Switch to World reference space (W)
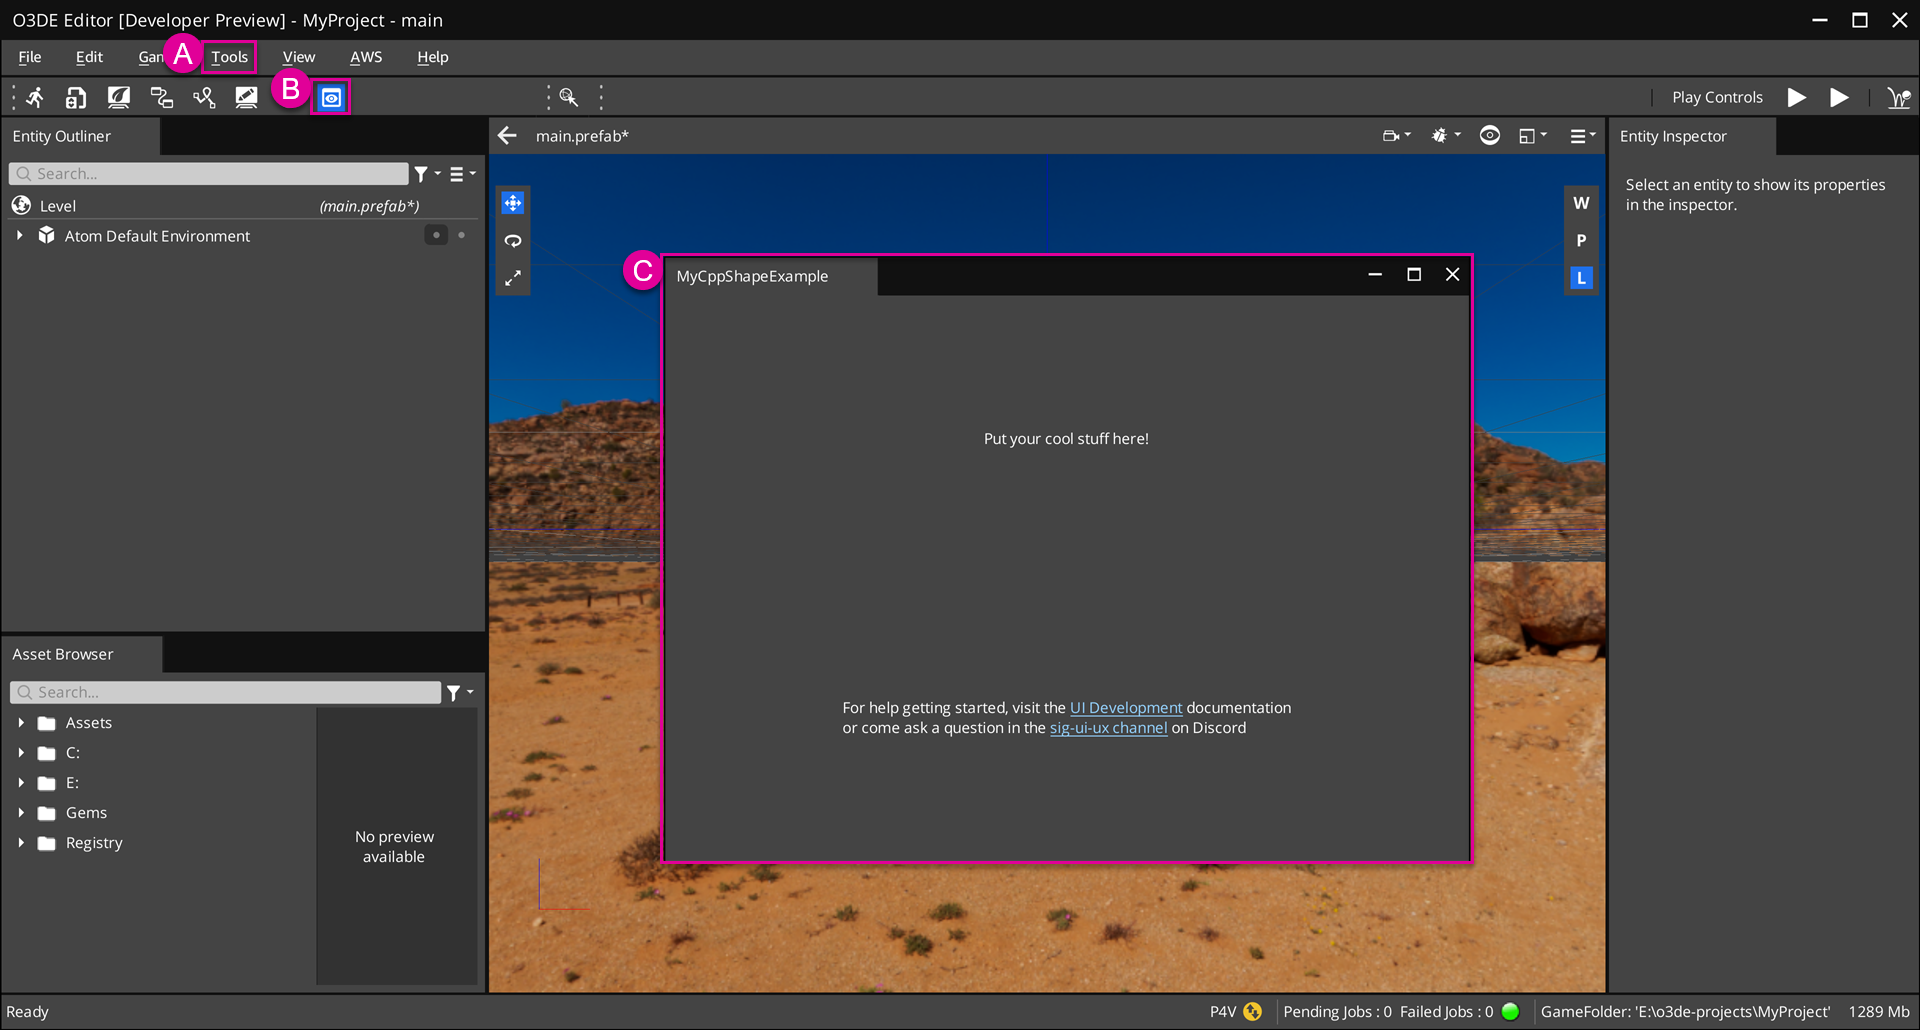 pyautogui.click(x=1581, y=203)
